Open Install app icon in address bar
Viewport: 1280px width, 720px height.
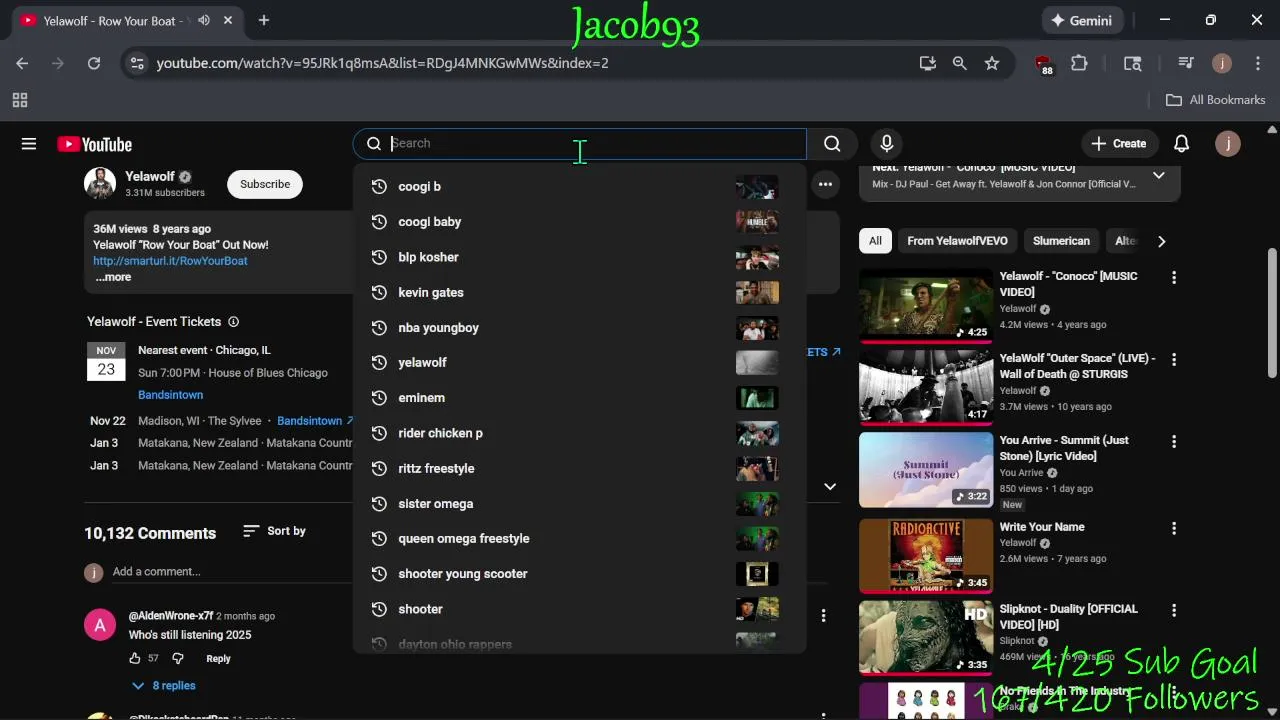coord(928,63)
